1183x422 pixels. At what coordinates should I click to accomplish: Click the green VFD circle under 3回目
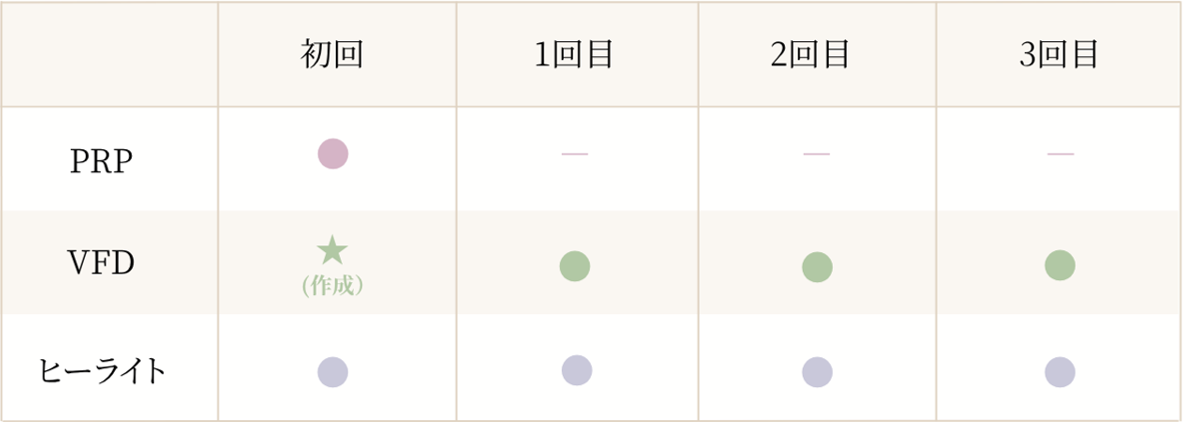1060,265
